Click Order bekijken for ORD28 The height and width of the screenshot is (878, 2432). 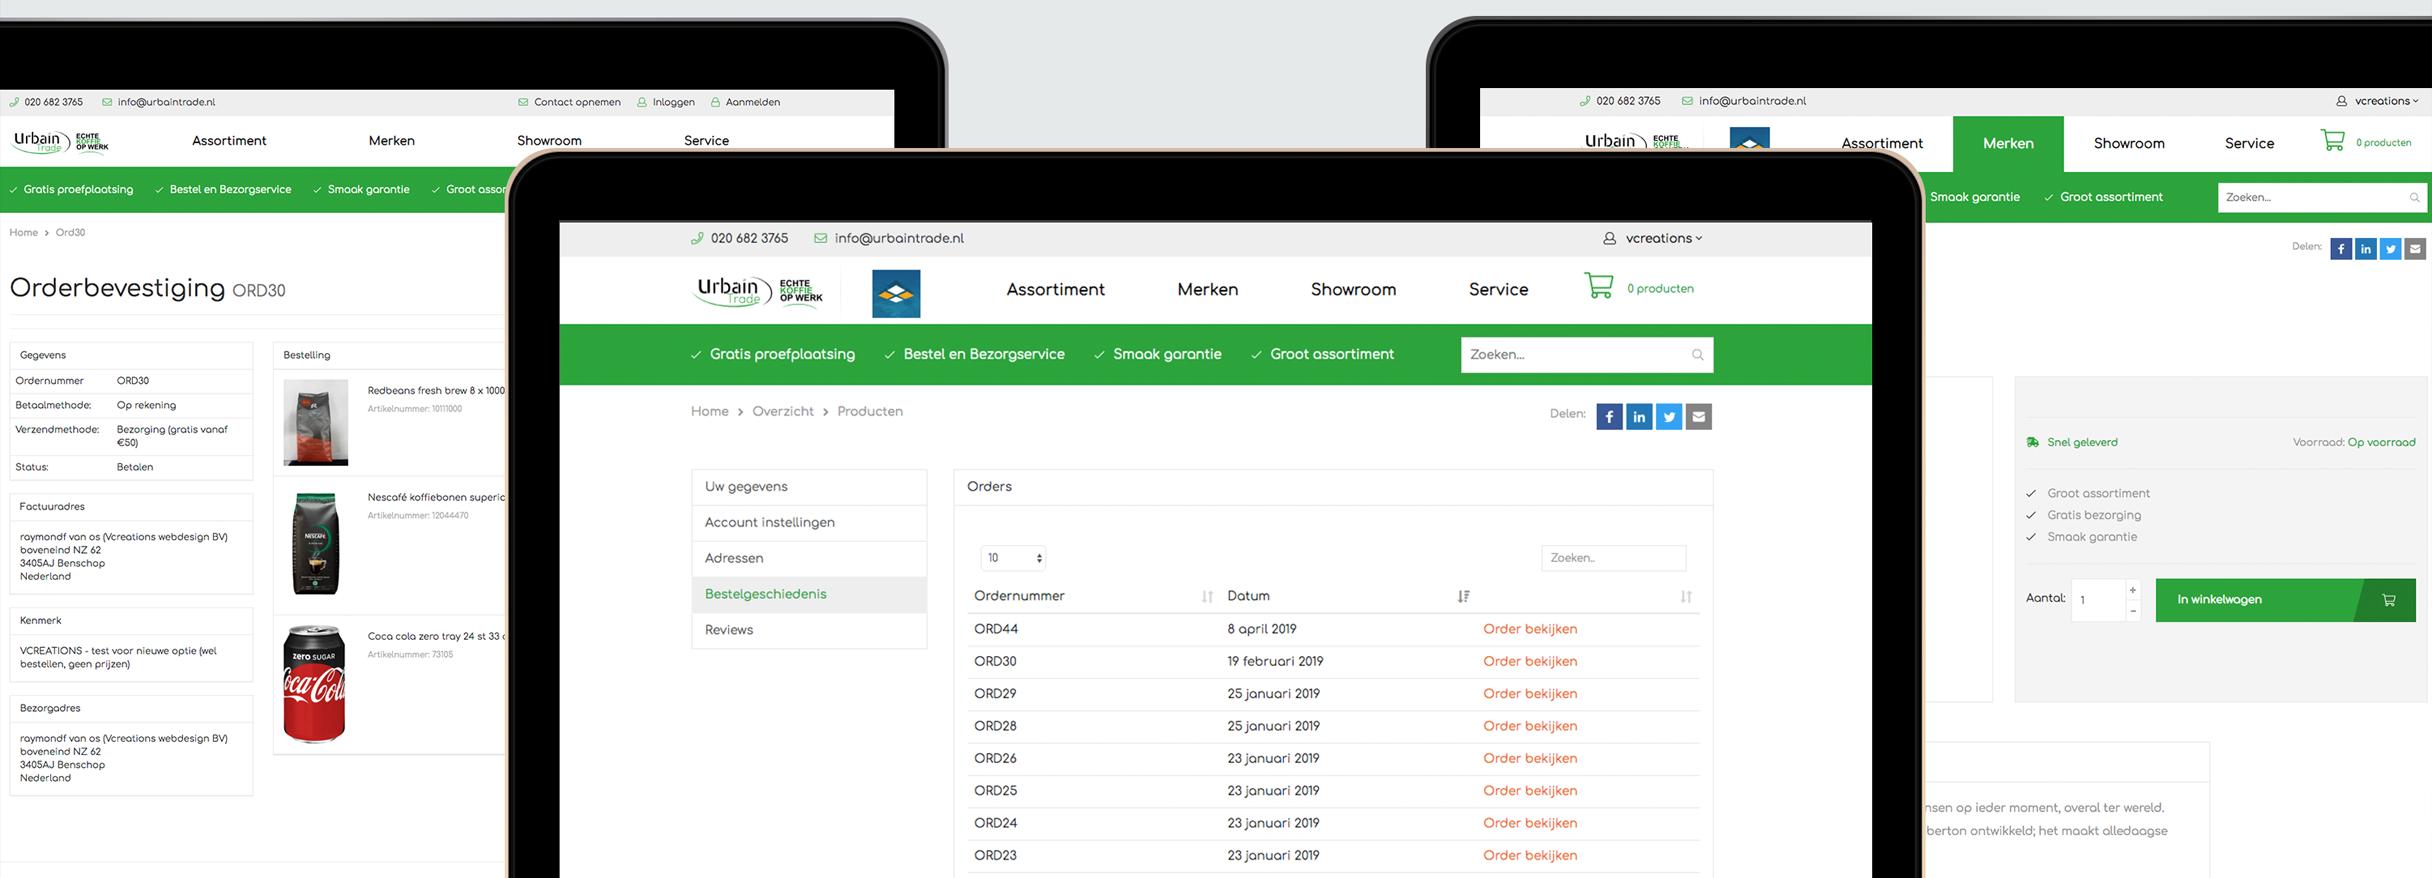pyautogui.click(x=1530, y=727)
